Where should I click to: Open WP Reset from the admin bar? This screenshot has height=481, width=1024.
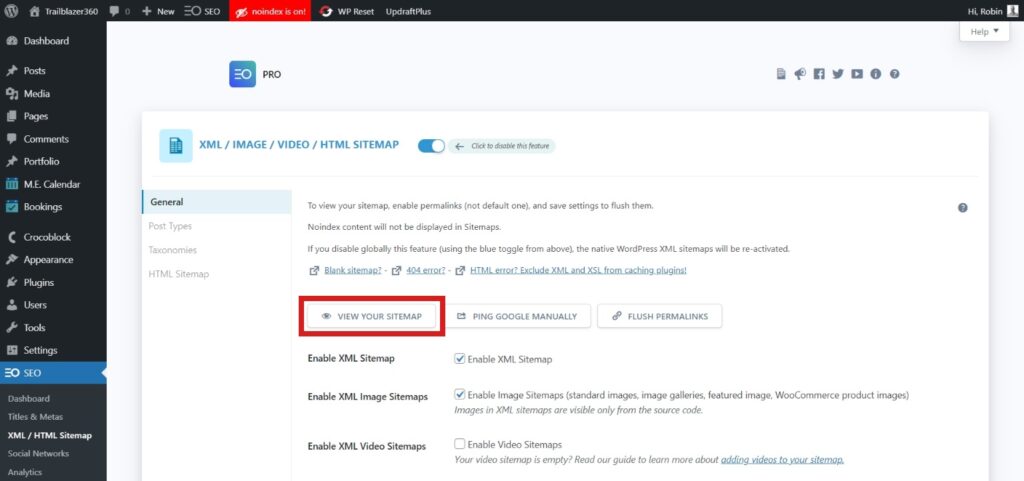(347, 11)
